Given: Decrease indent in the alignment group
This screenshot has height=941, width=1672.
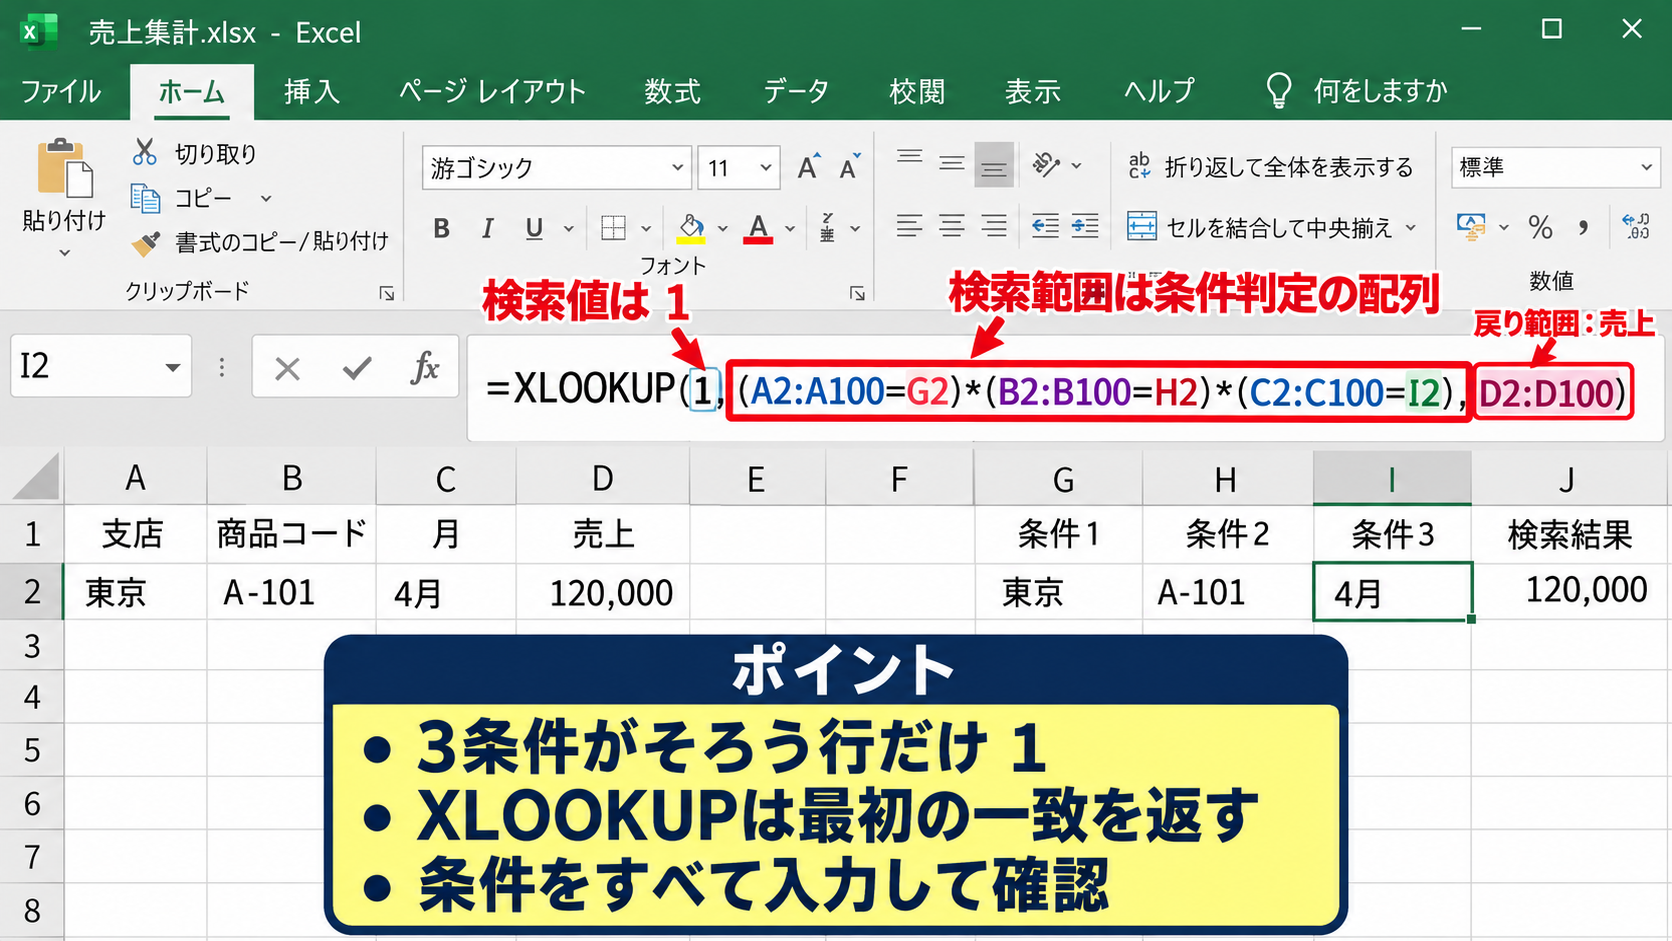Looking at the screenshot, I should 1045,227.
